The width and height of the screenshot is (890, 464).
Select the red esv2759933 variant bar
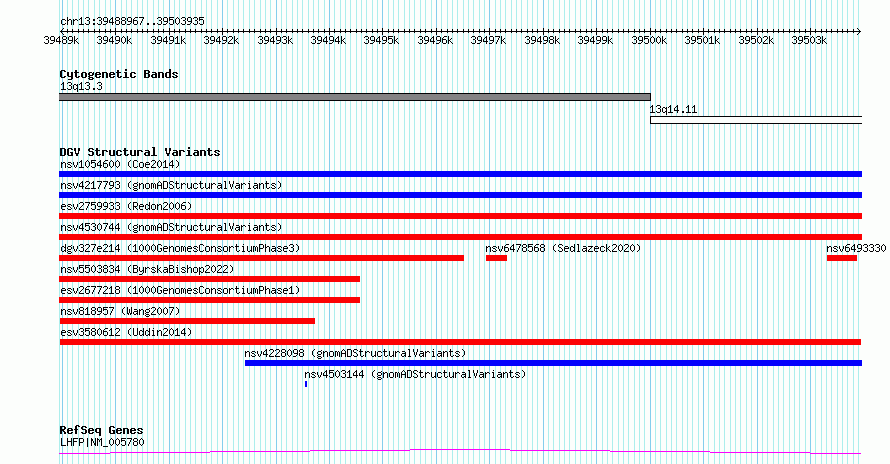[x=460, y=216]
